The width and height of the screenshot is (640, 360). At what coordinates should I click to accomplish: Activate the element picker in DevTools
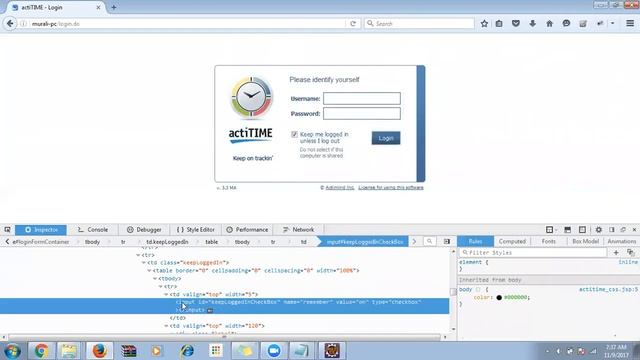[x=7, y=230]
